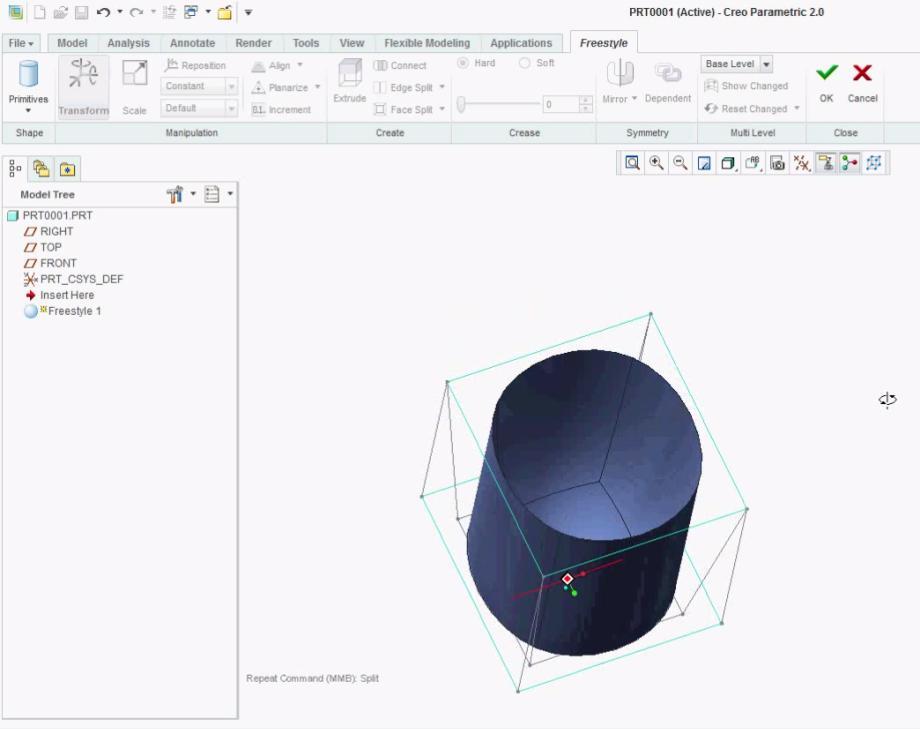
Task: Open Saved Orientations view icon
Action: [x=753, y=163]
